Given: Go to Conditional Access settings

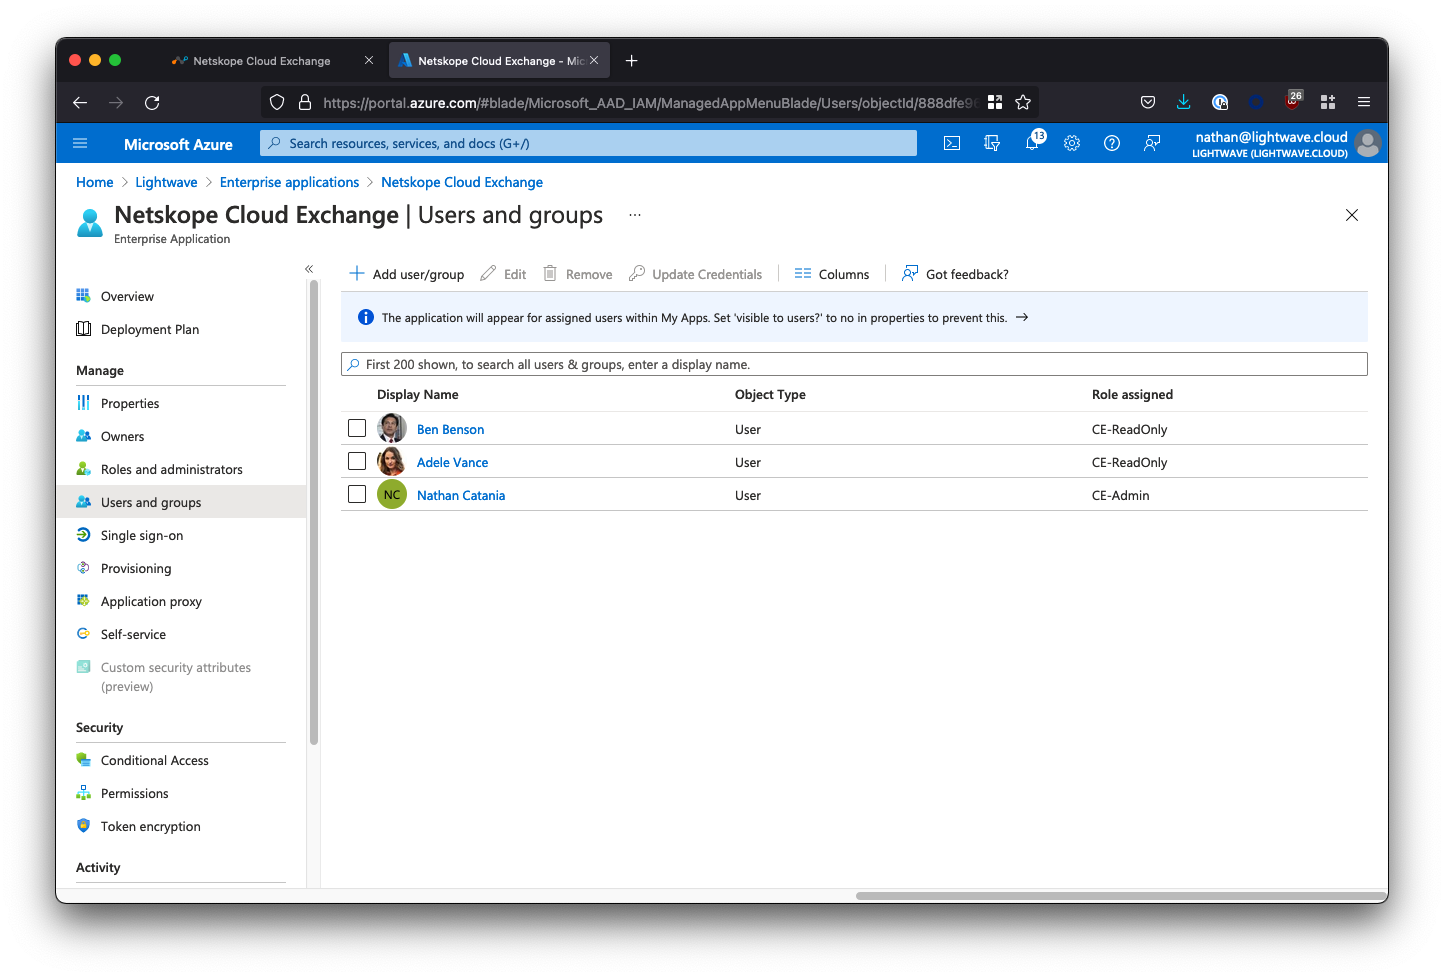Looking at the screenshot, I should pos(155,761).
